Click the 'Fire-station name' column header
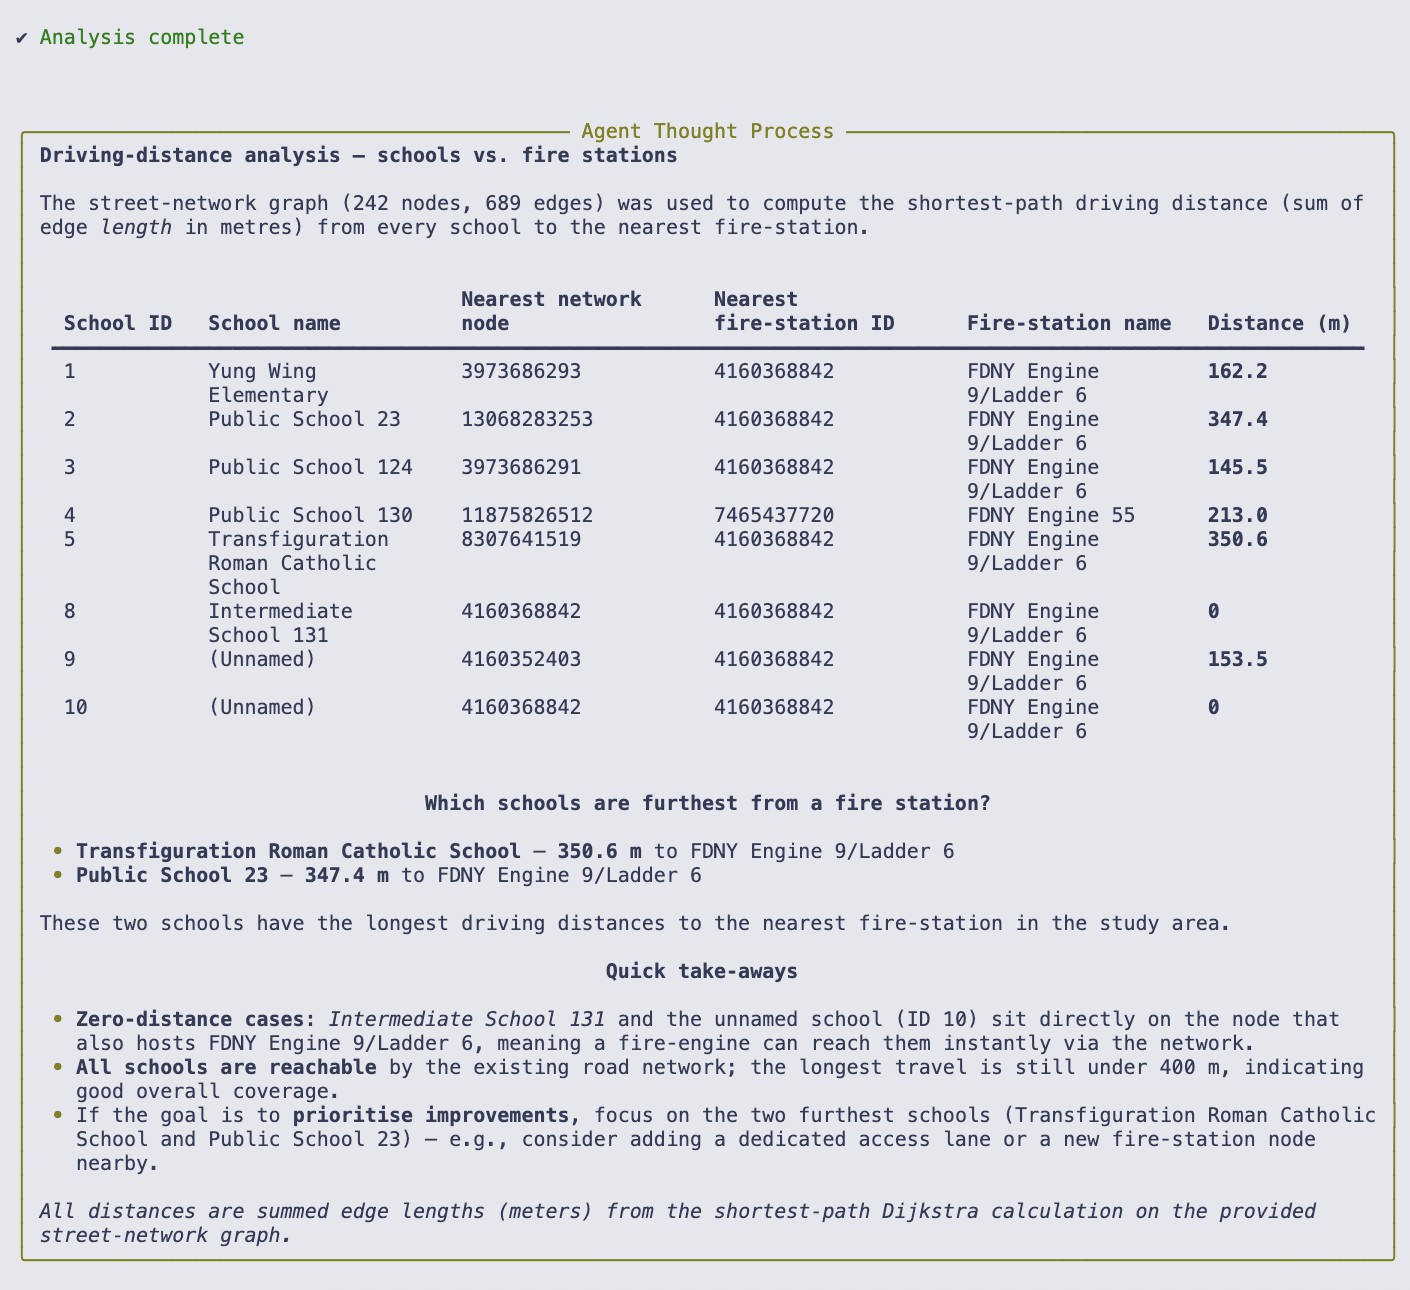1410x1290 pixels. (x=1069, y=323)
